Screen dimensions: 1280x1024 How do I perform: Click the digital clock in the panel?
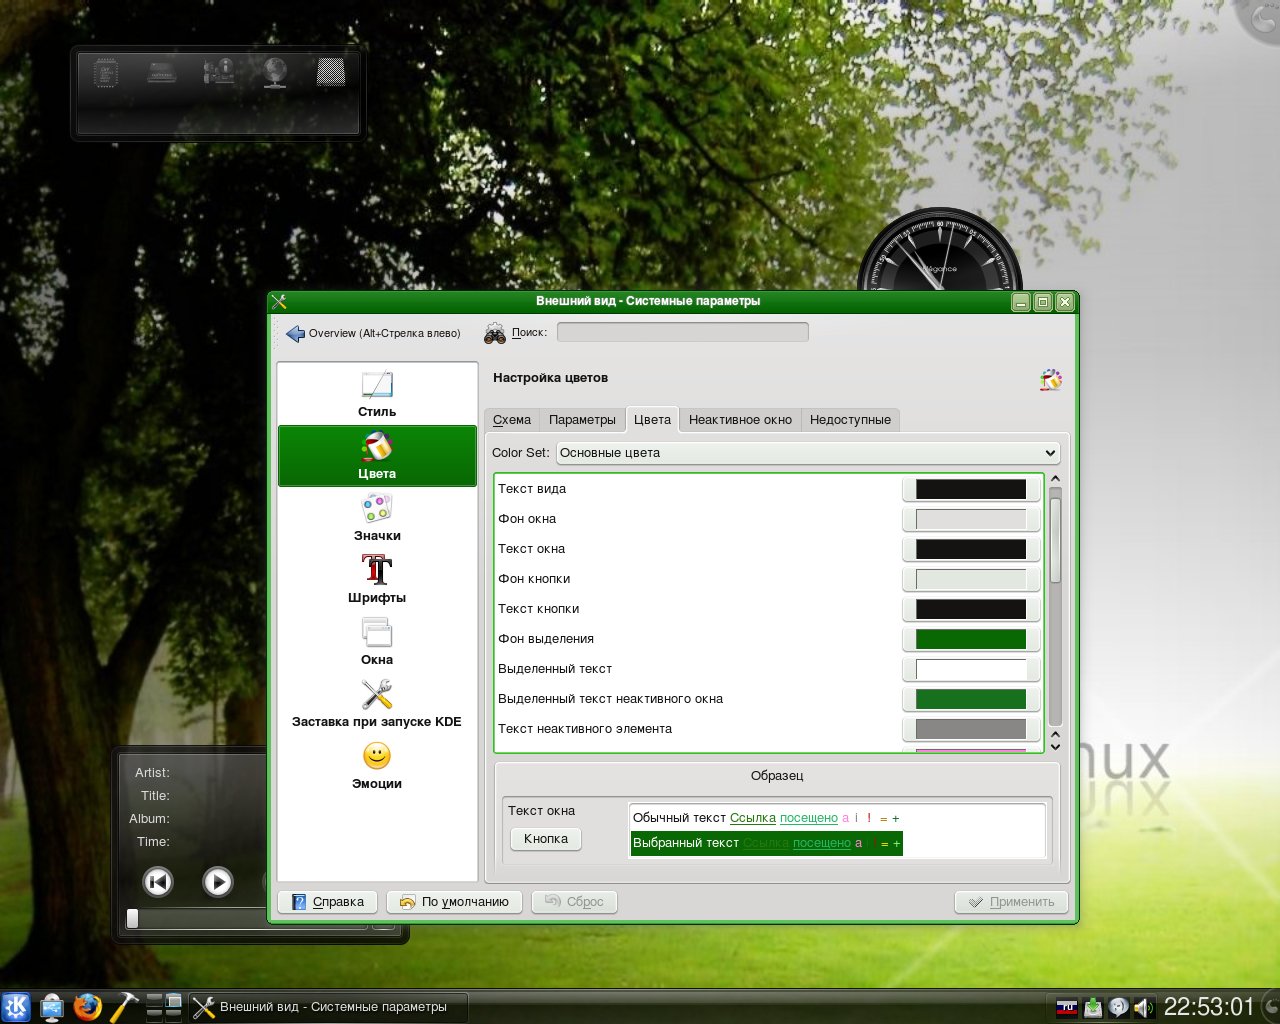coord(1208,1007)
